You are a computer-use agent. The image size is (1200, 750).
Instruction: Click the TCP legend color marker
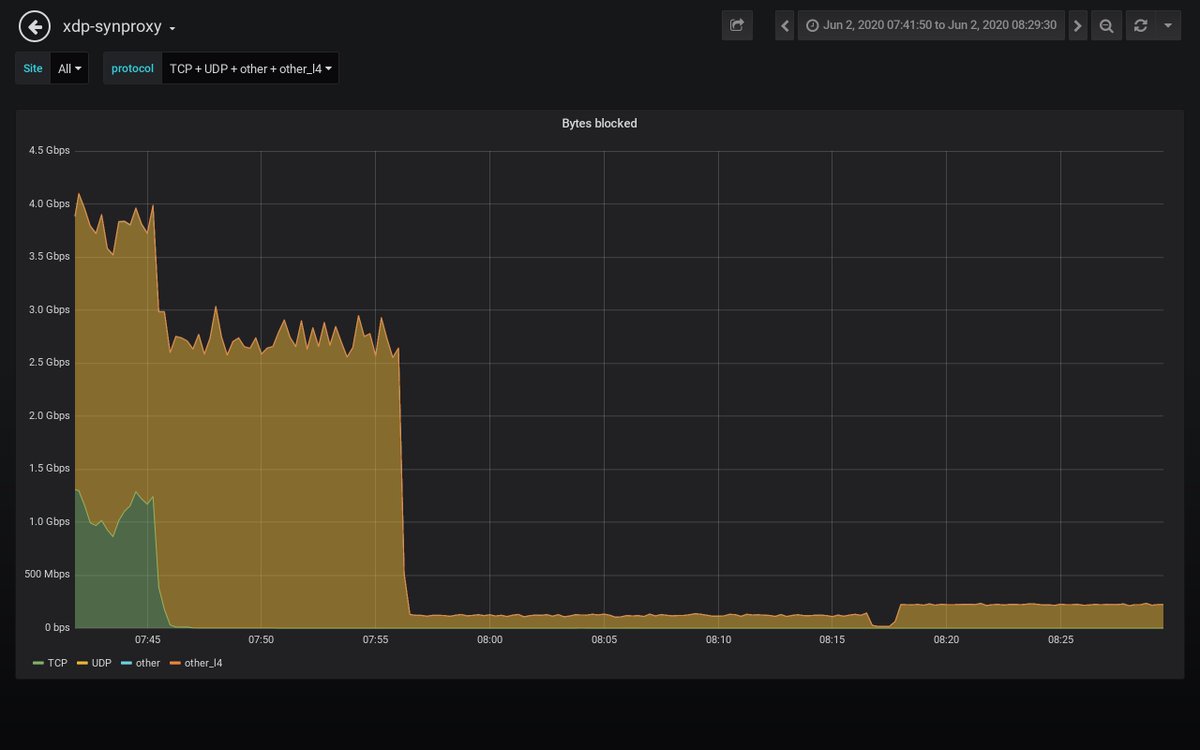pos(38,662)
